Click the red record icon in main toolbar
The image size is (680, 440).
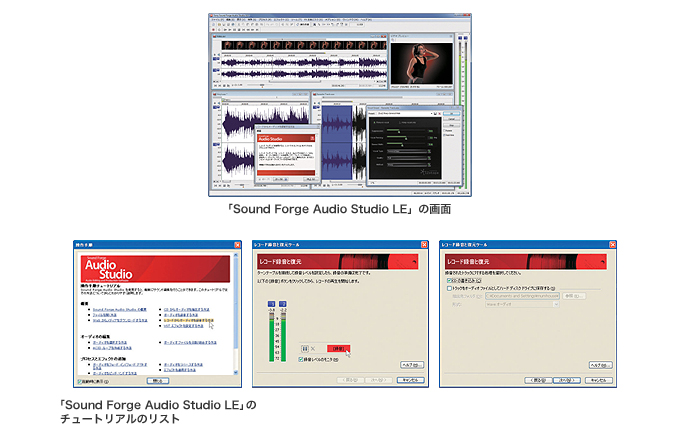click(214, 29)
